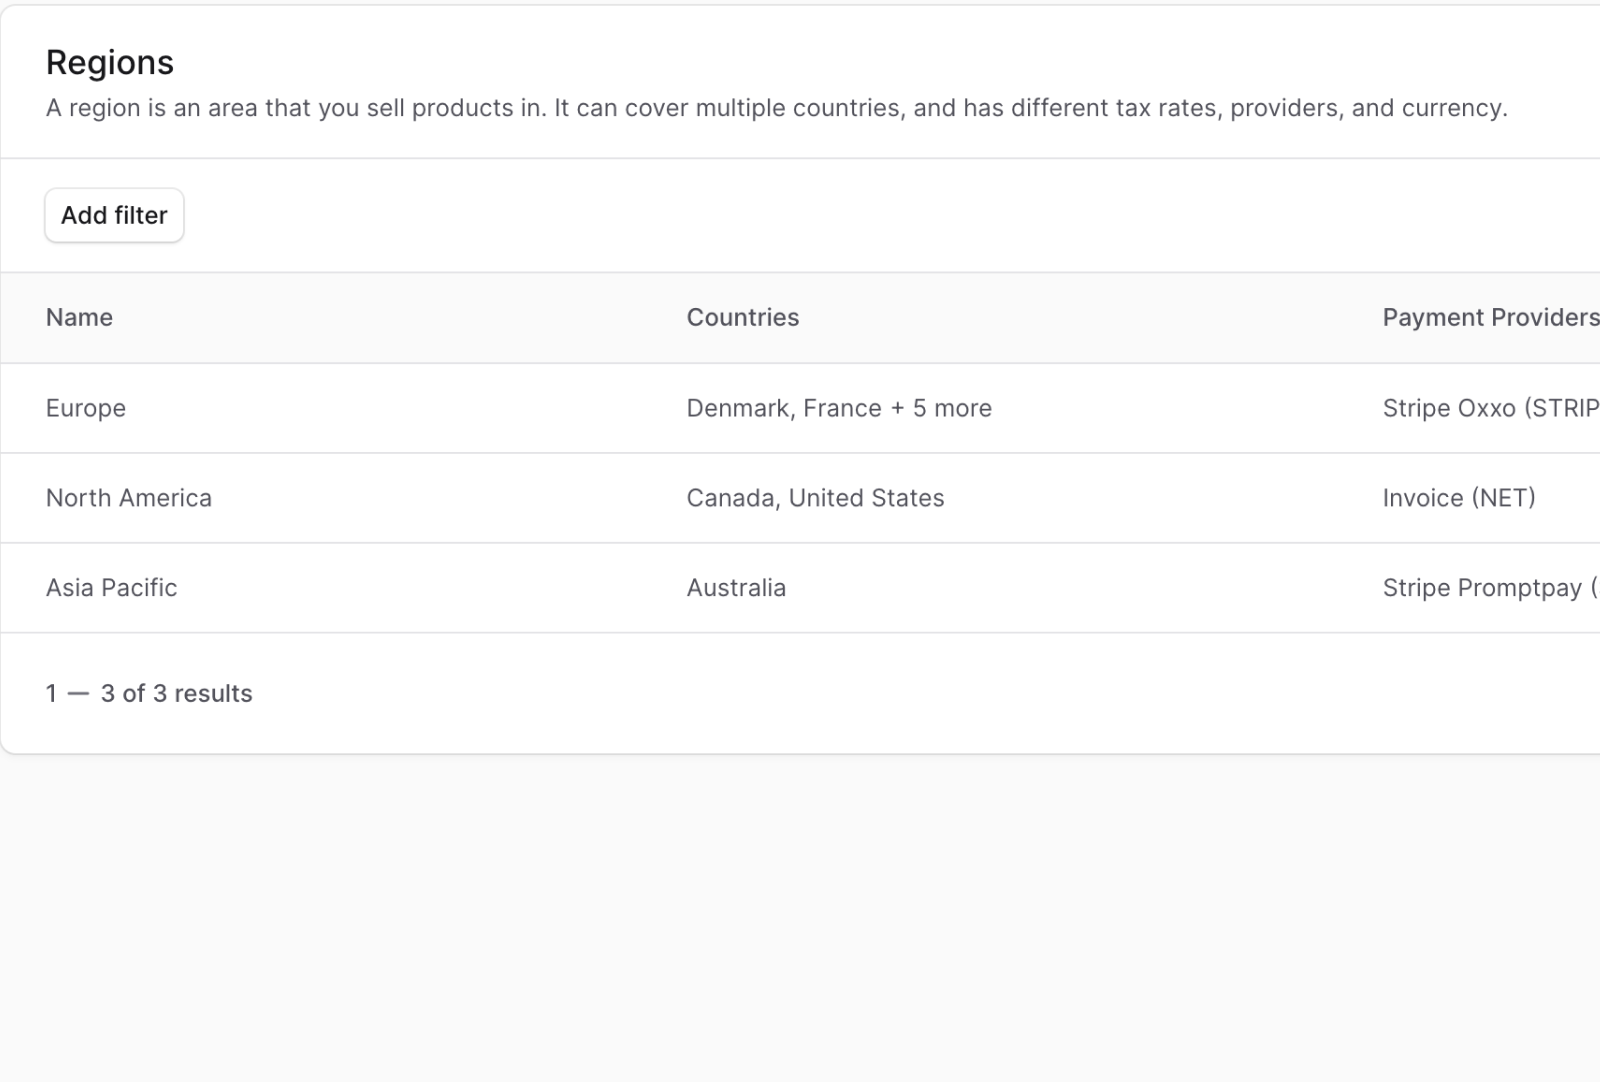Click the Regions page title
This screenshot has width=1600, height=1082.
[109, 62]
